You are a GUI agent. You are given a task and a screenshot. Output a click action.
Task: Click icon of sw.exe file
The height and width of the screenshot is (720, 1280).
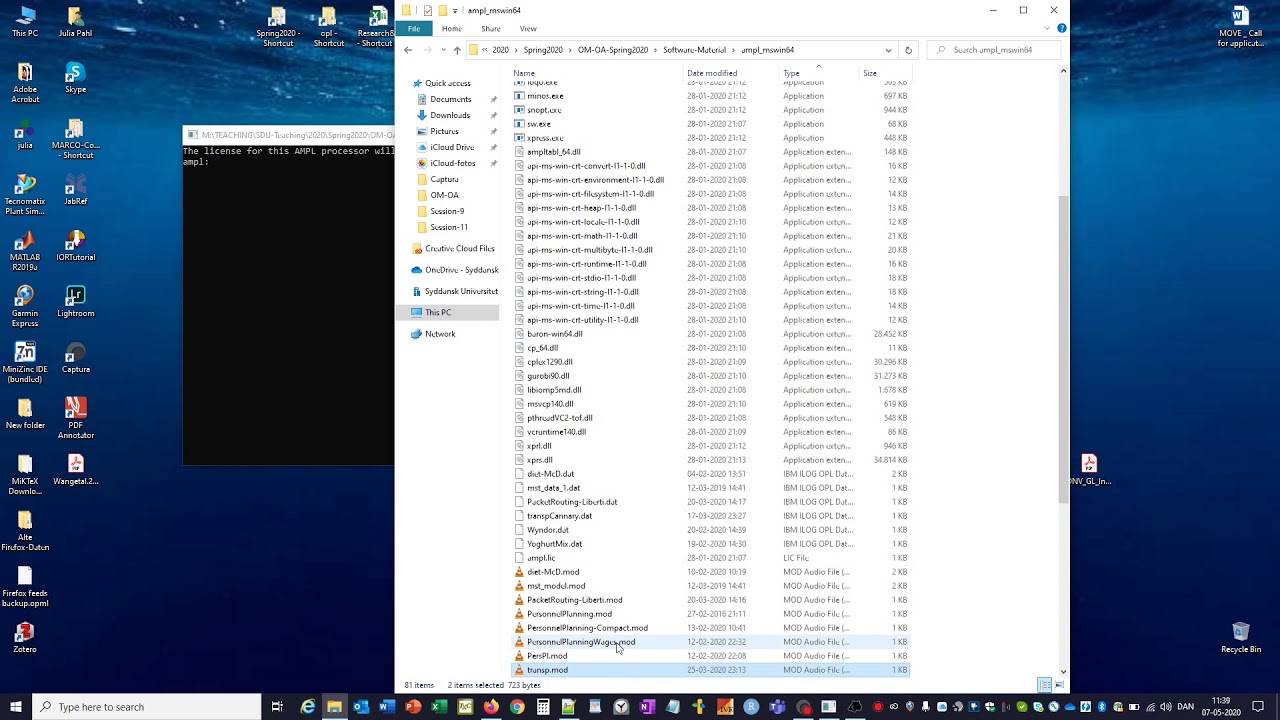(x=519, y=124)
